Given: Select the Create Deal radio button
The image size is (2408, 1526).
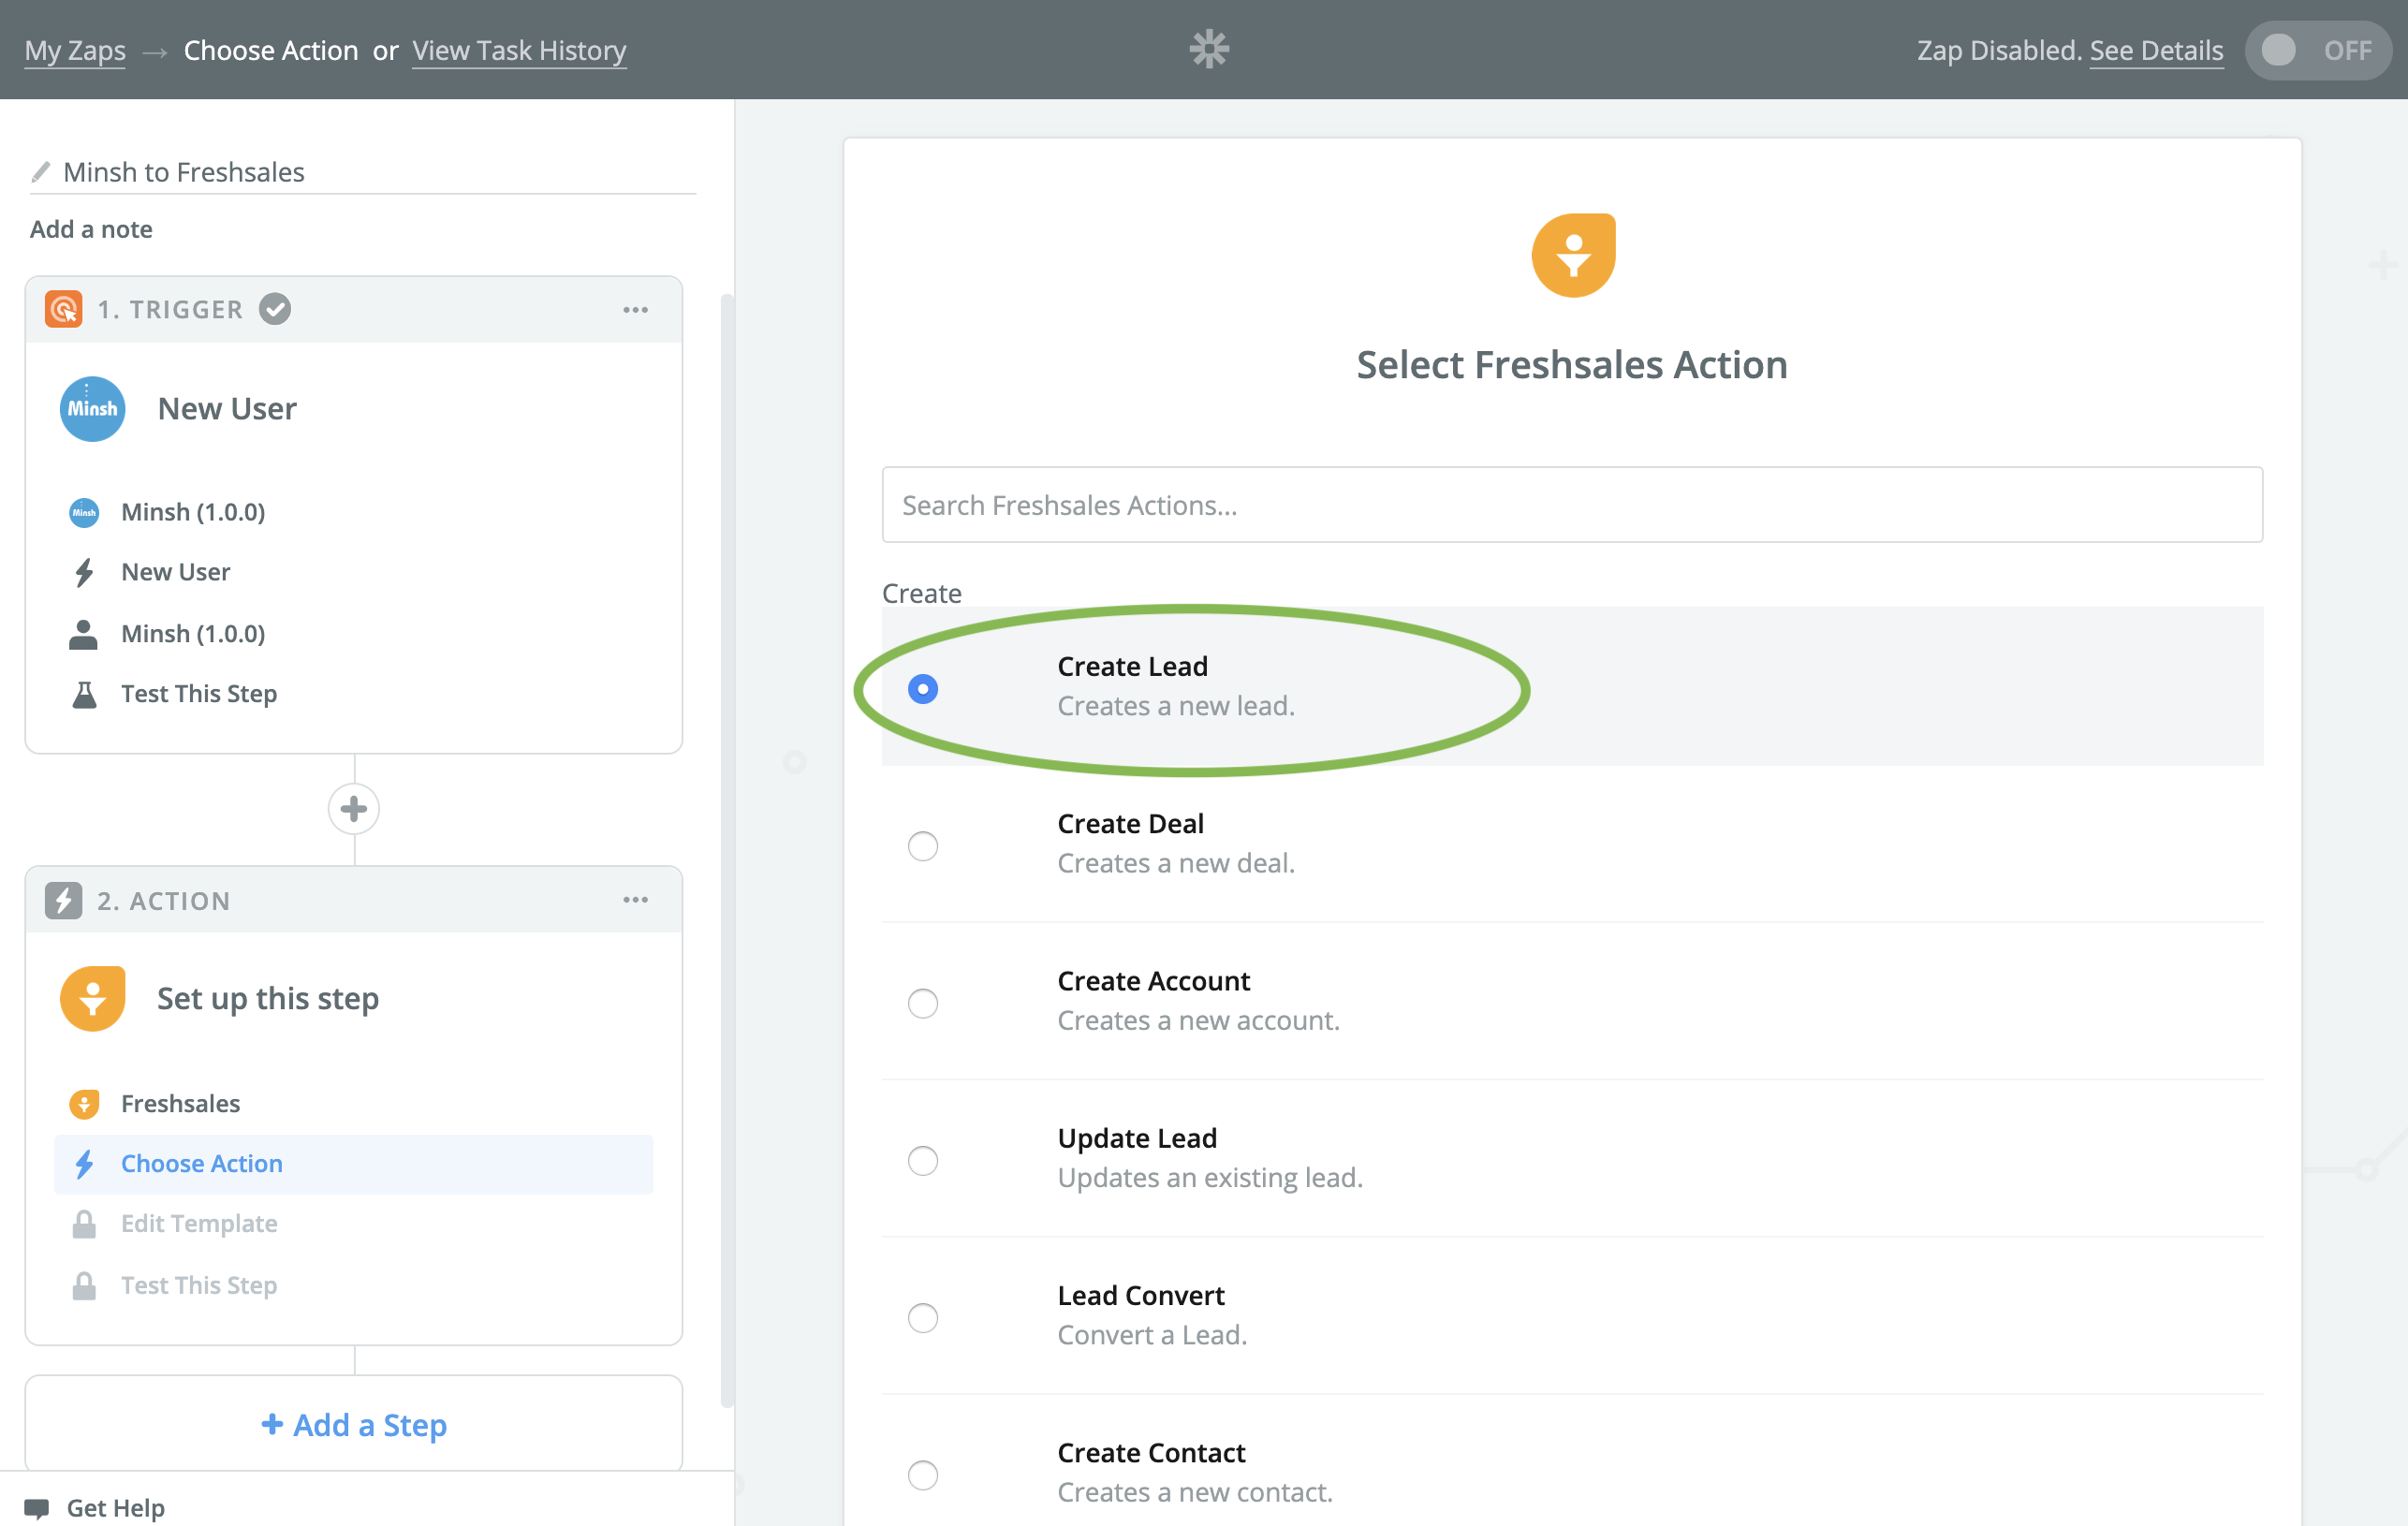Looking at the screenshot, I should [922, 846].
